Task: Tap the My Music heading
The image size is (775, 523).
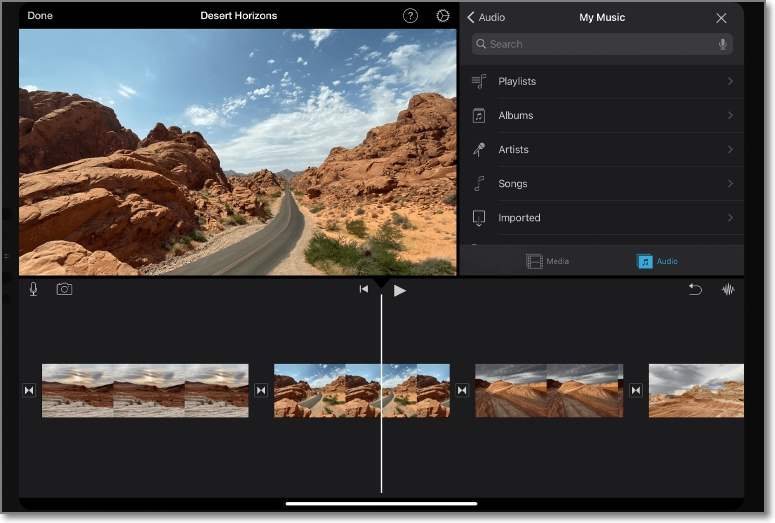Action: (x=602, y=17)
